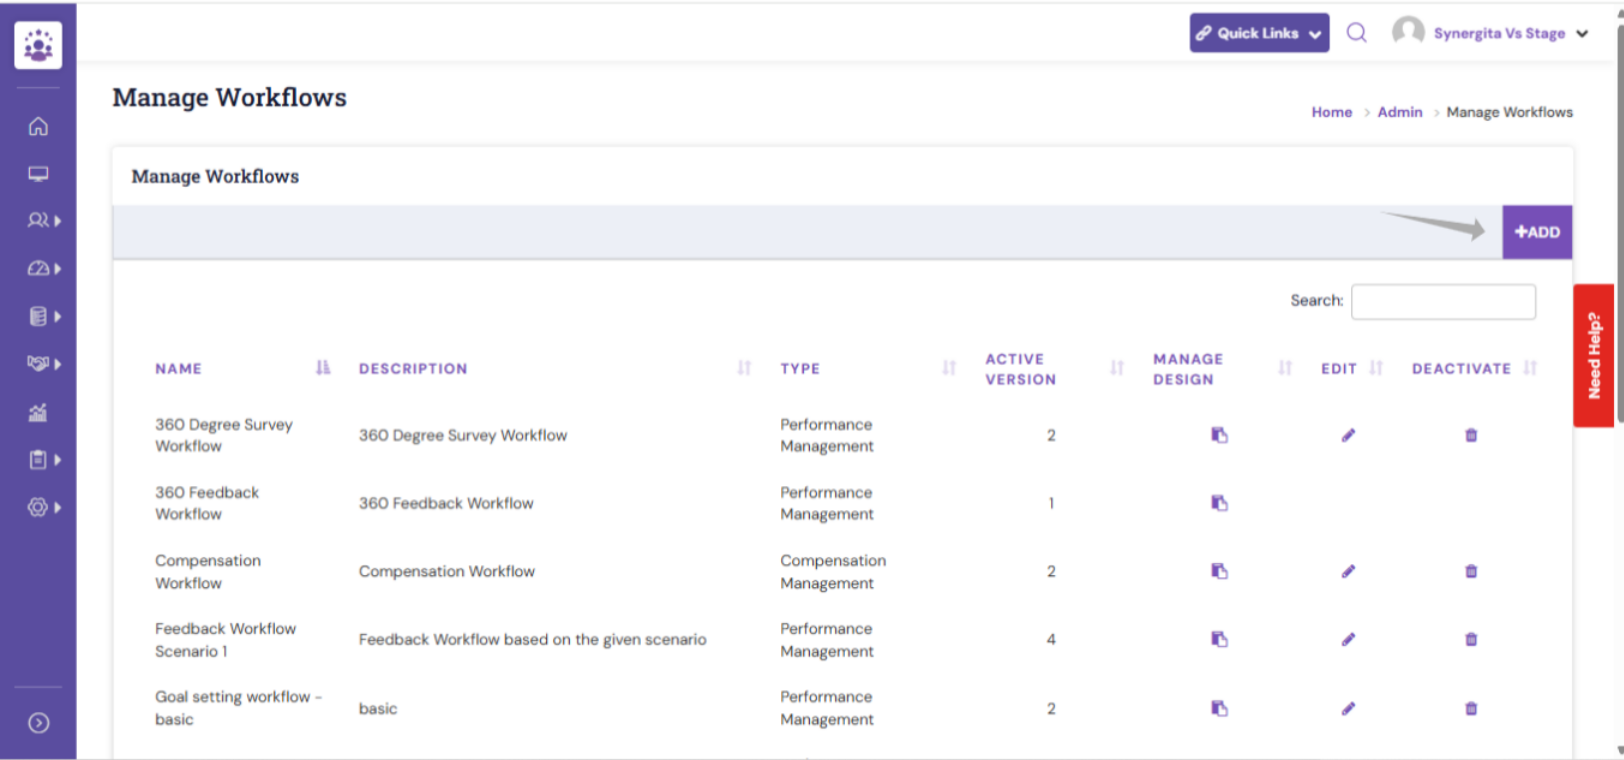Open manage design for Compensation Workflow

click(1219, 571)
